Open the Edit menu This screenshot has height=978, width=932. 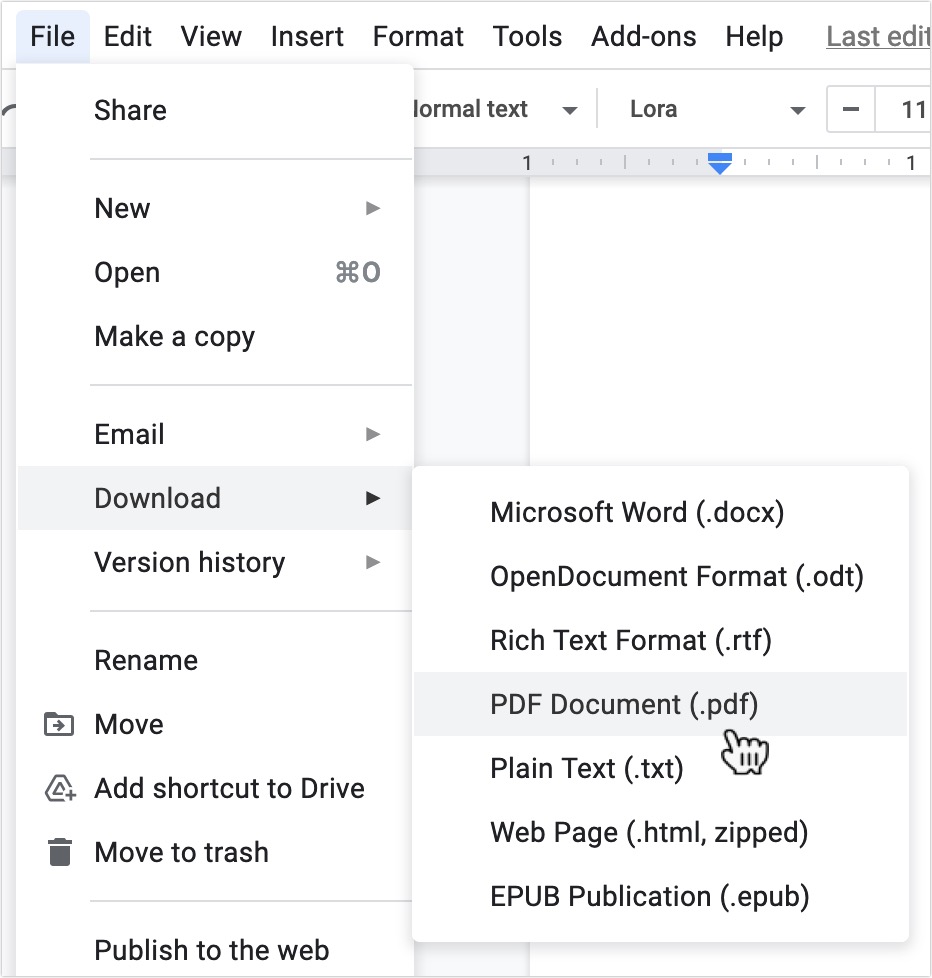(127, 36)
